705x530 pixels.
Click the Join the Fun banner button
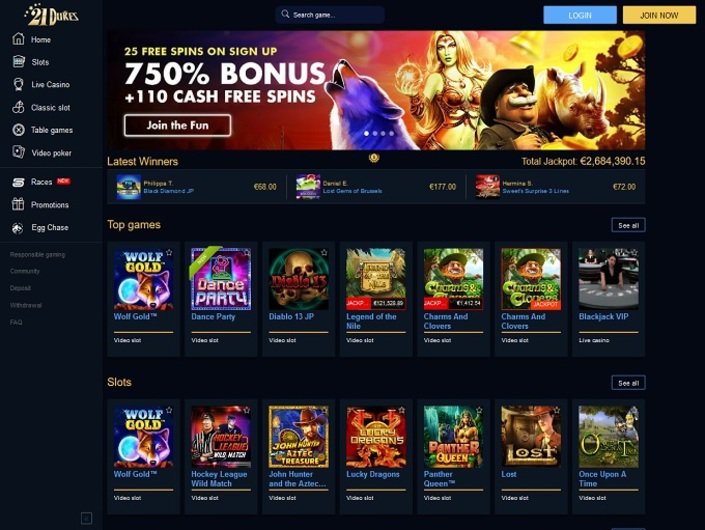(178, 125)
